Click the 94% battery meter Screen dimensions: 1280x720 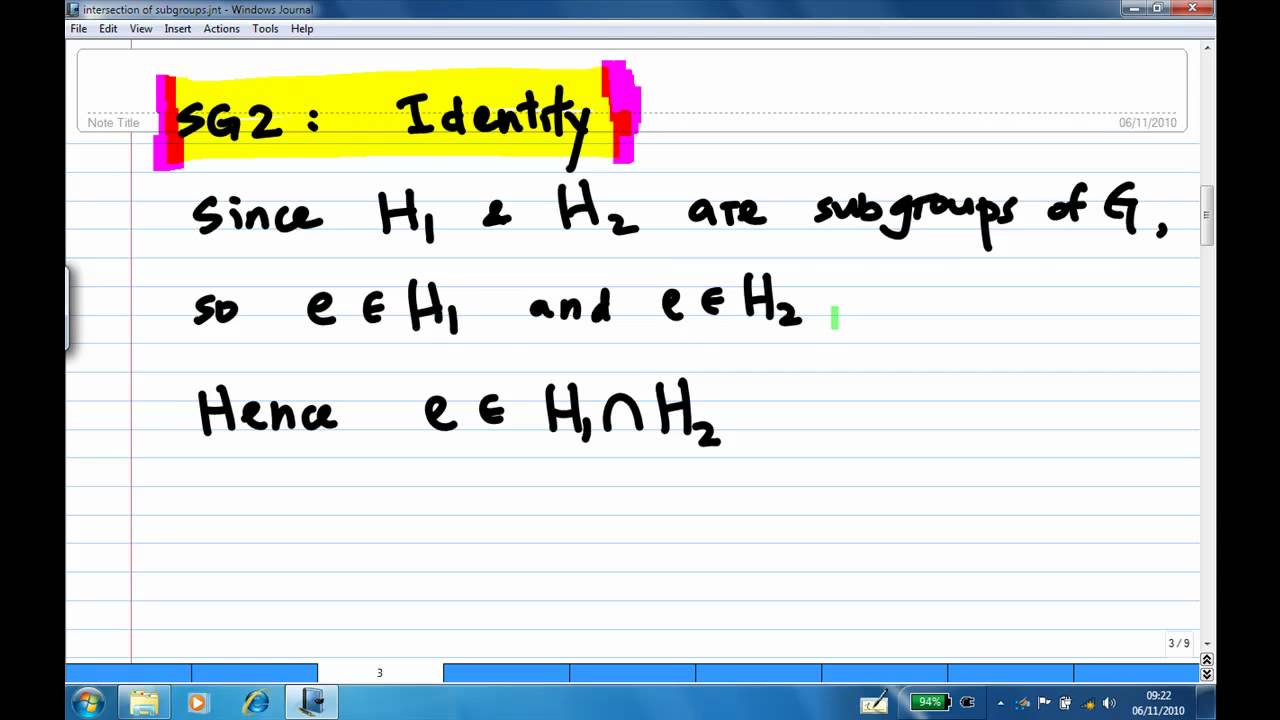[930, 702]
